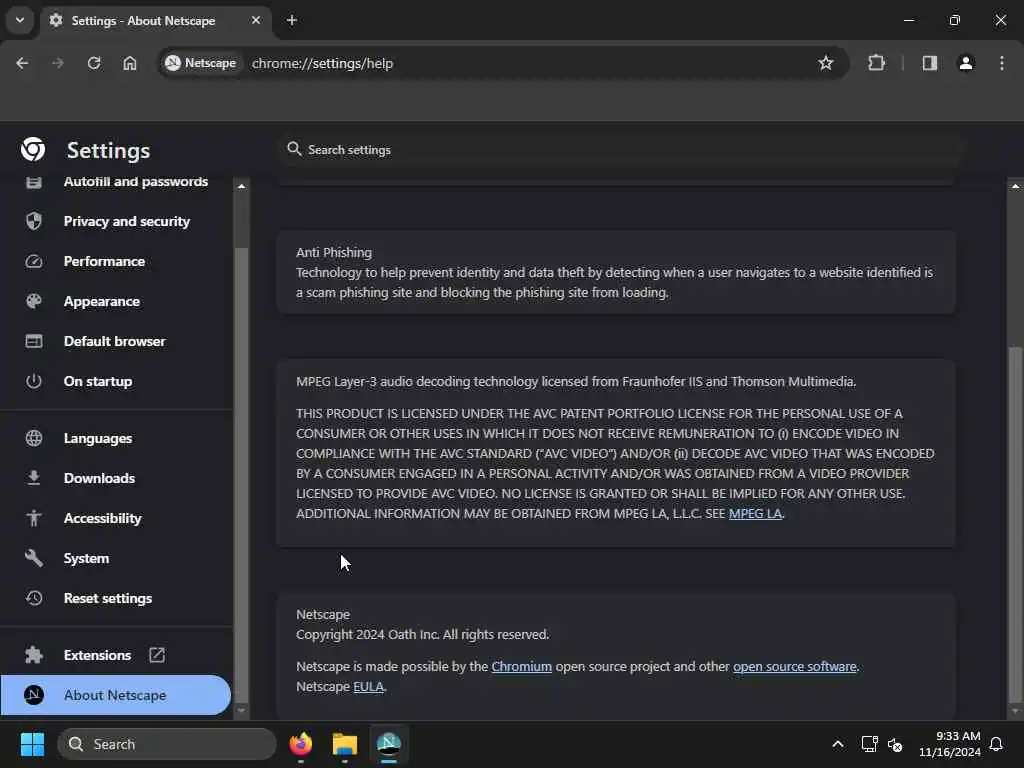Click the Settings logo icon

click(33, 150)
